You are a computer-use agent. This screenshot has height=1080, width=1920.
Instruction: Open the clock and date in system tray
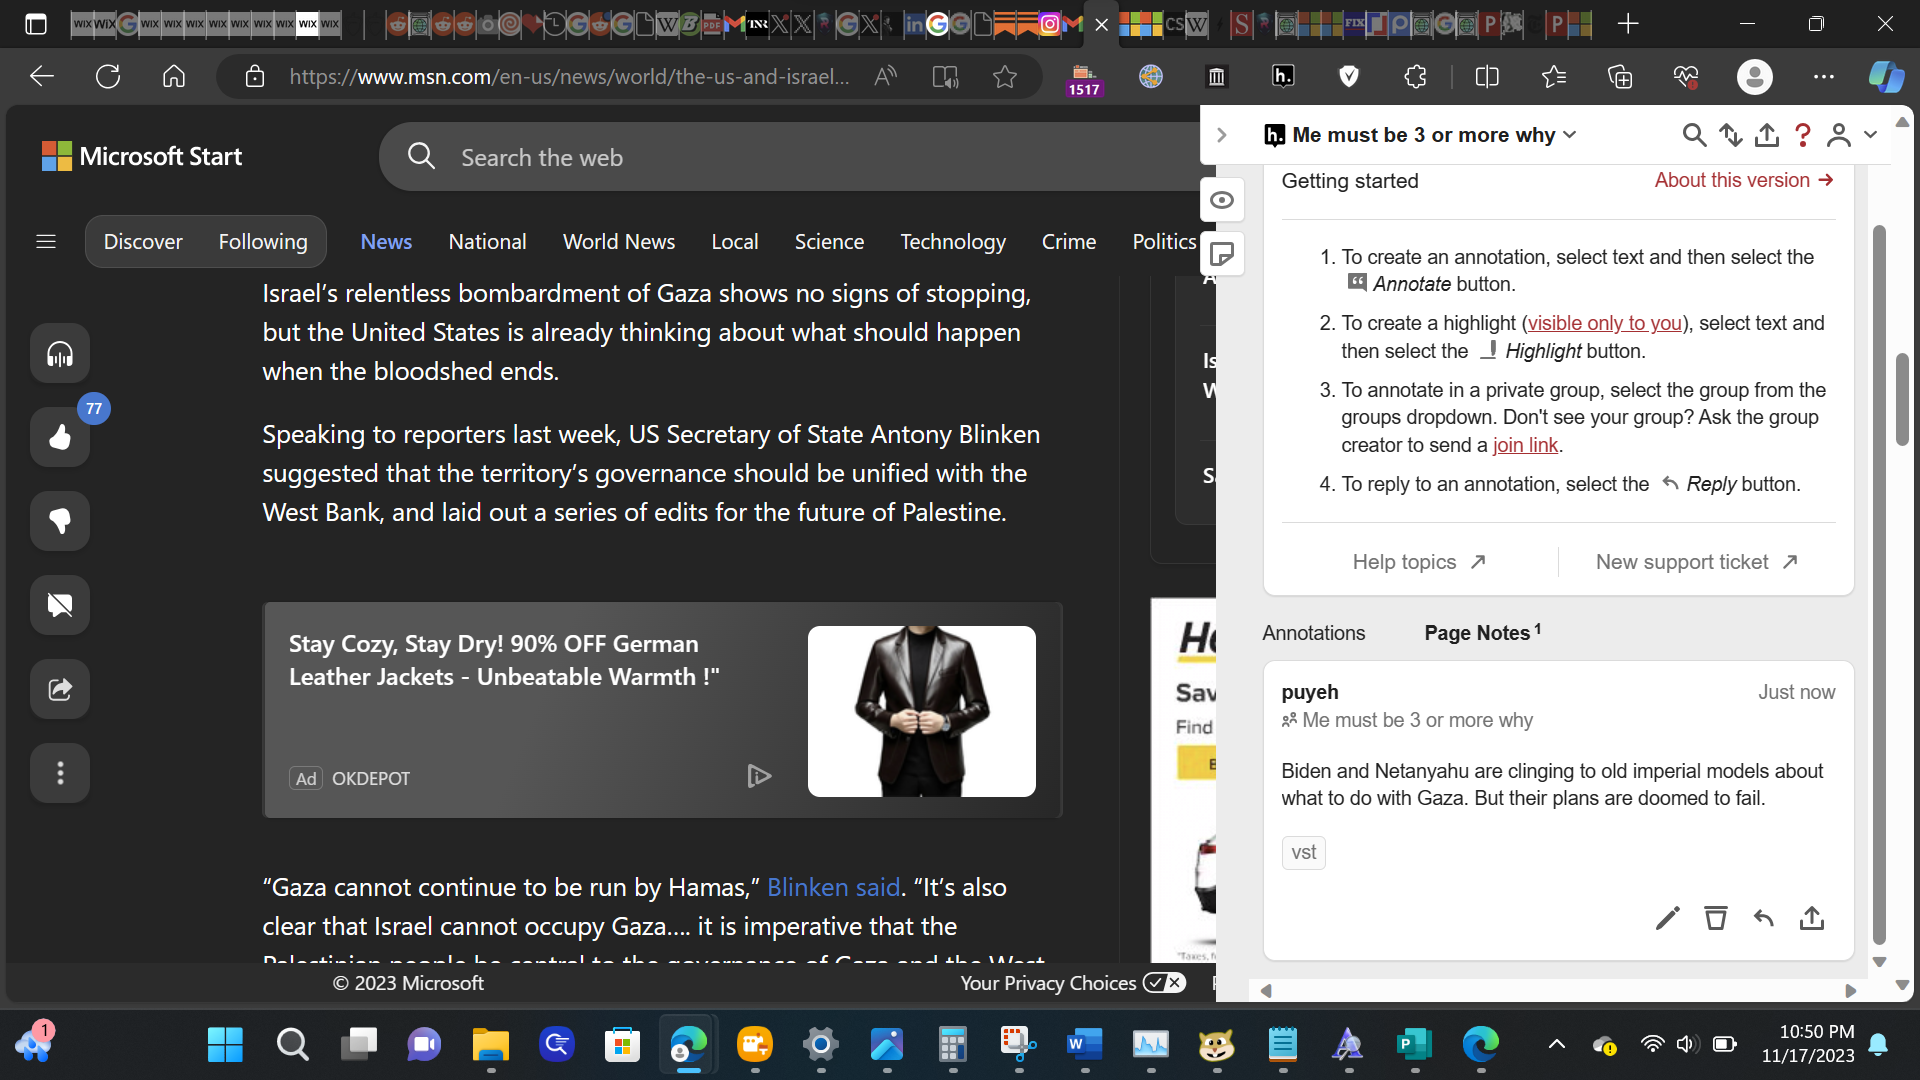(1808, 1044)
